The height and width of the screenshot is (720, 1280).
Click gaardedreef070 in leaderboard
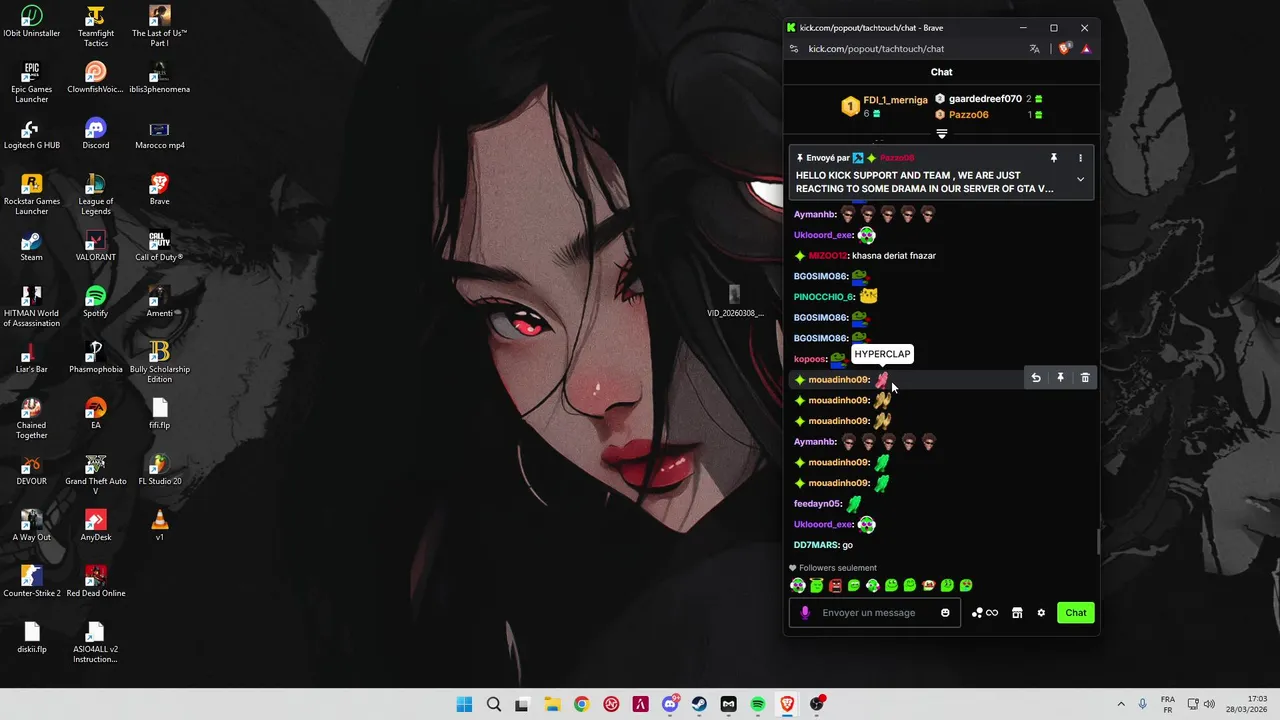coord(985,99)
